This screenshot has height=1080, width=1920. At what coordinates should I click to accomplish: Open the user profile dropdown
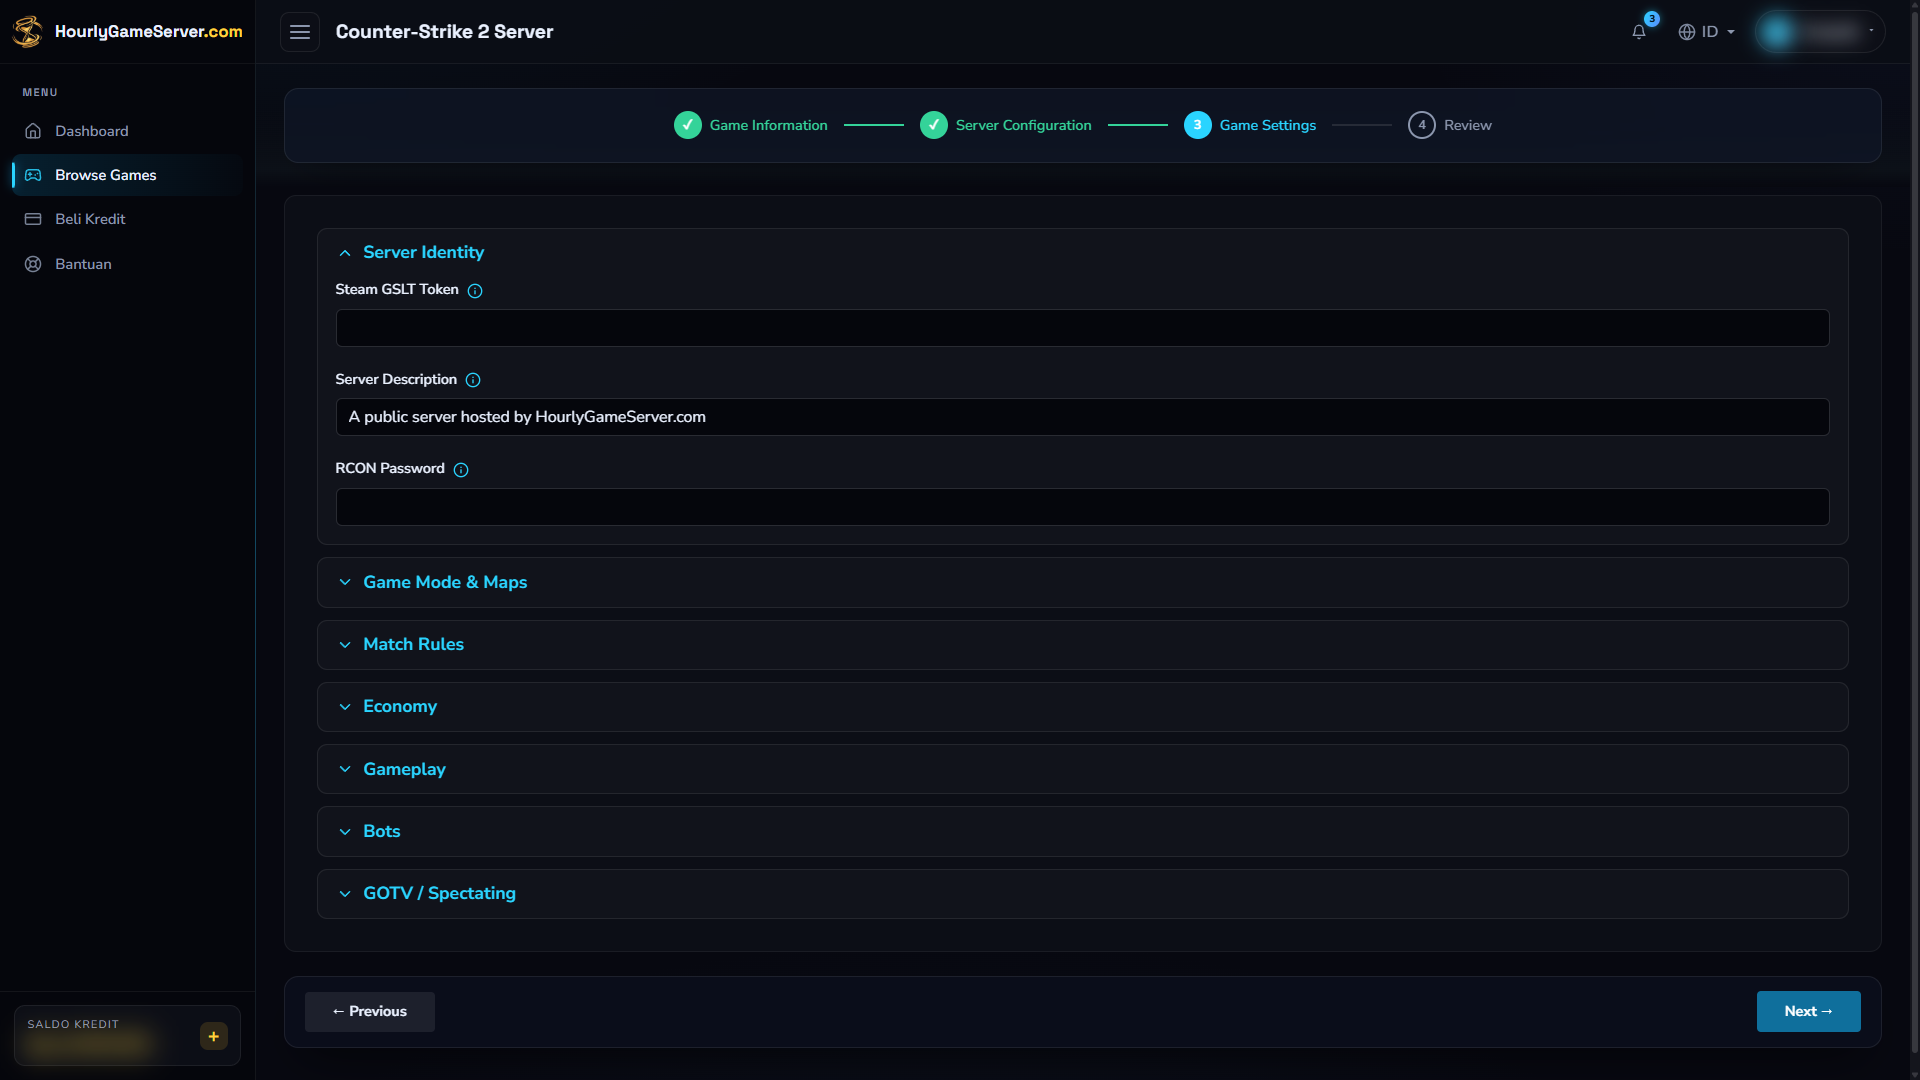click(1820, 32)
